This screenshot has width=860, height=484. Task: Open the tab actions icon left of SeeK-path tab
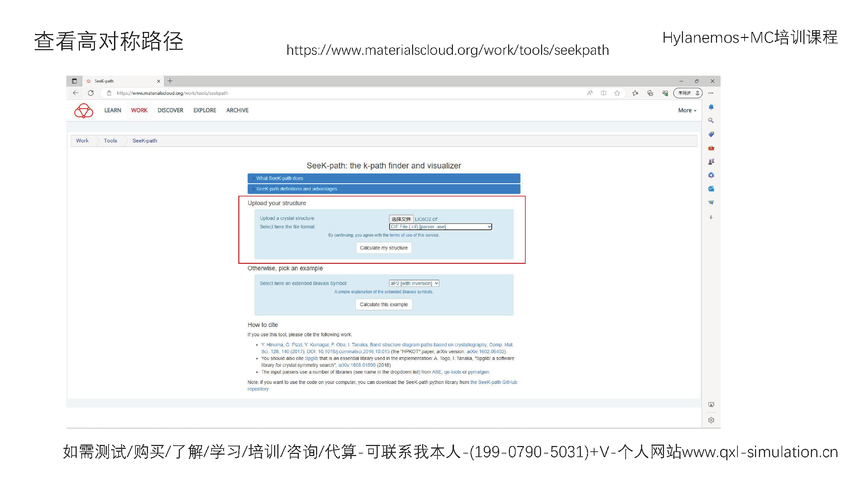74,81
